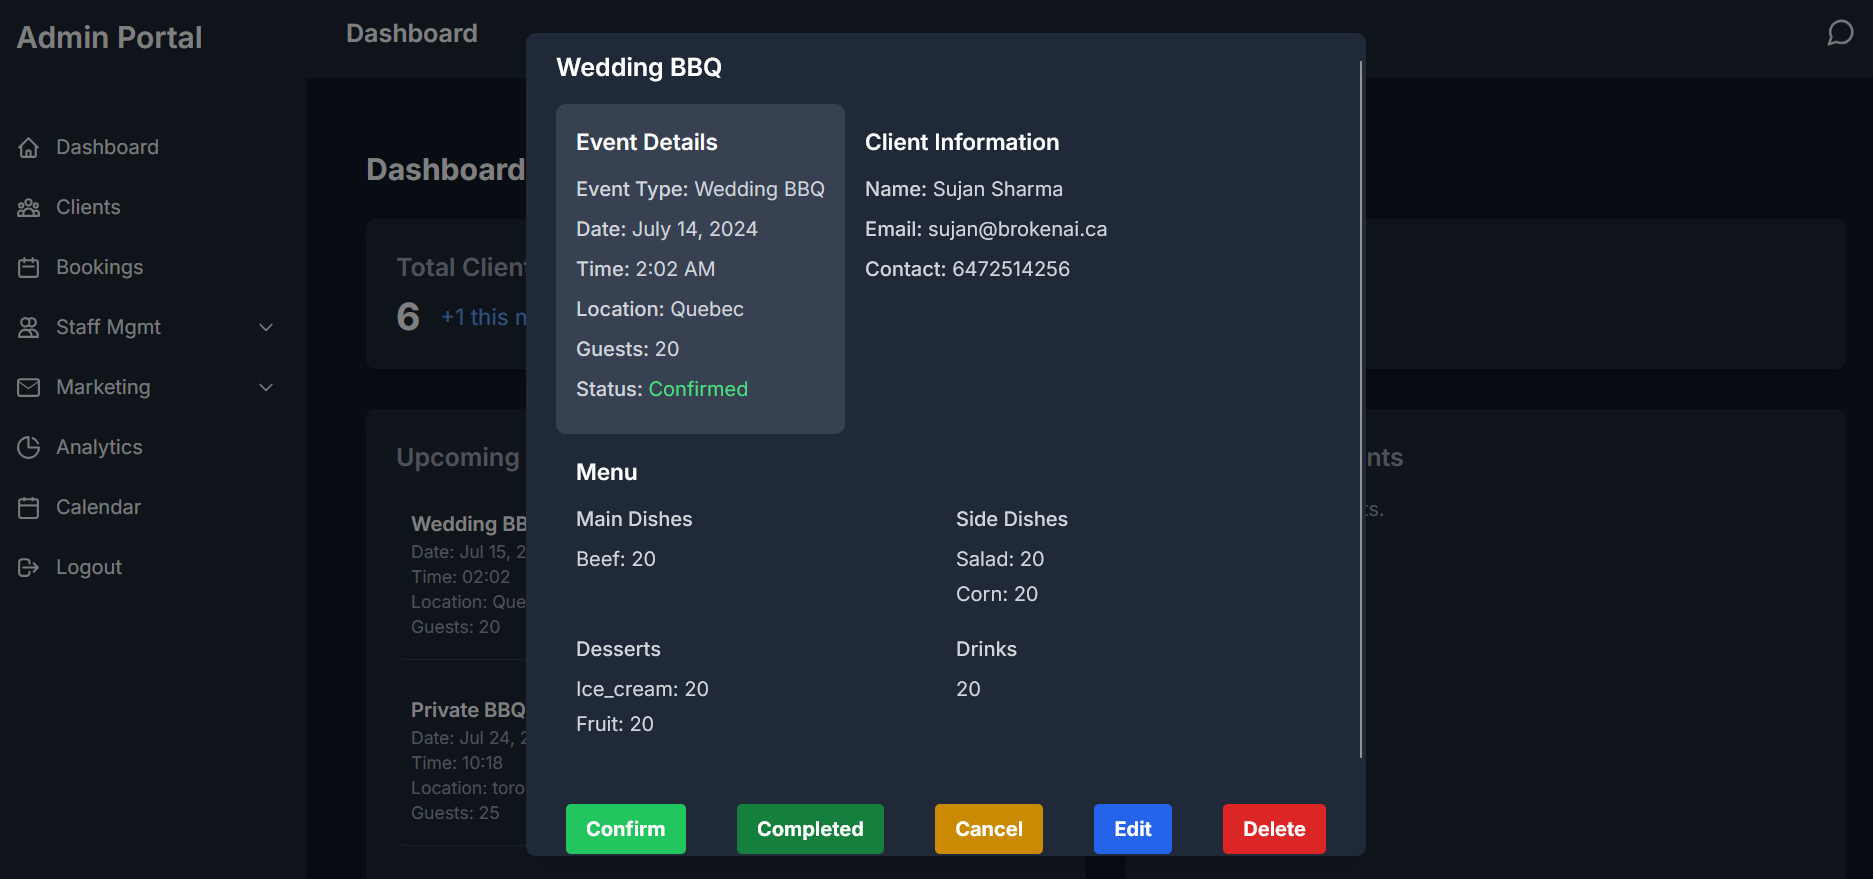Click the Marketing envelope icon
The image size is (1873, 879).
tap(29, 388)
